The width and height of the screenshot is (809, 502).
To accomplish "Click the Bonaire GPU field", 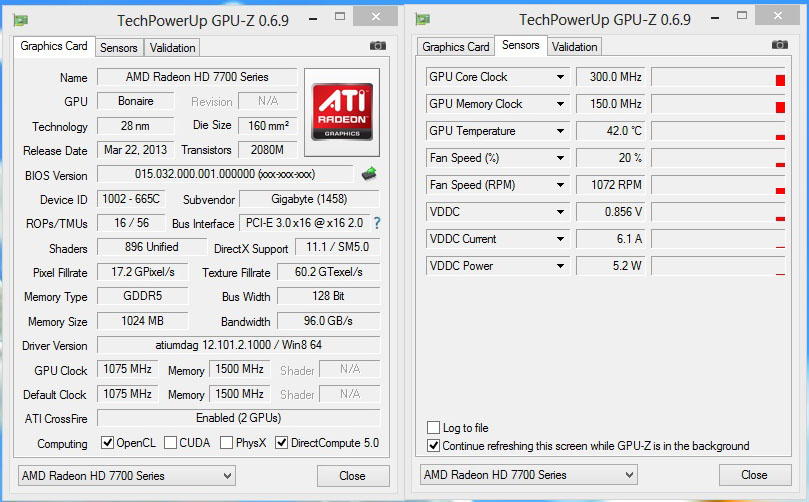I will (x=136, y=101).
